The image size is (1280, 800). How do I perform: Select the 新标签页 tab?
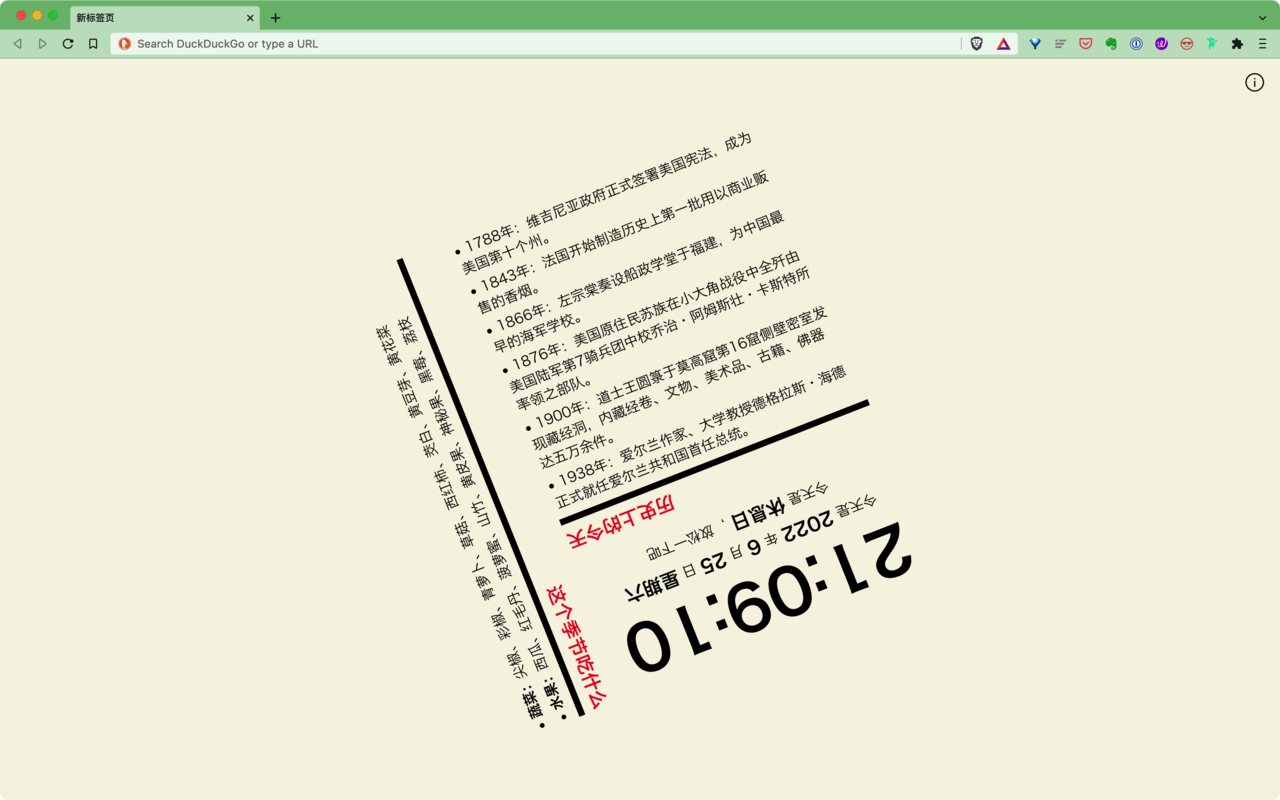tap(165, 17)
